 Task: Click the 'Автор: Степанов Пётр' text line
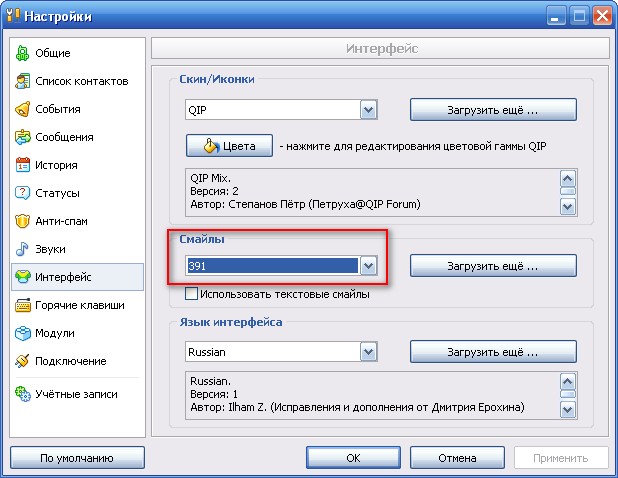click(x=305, y=204)
